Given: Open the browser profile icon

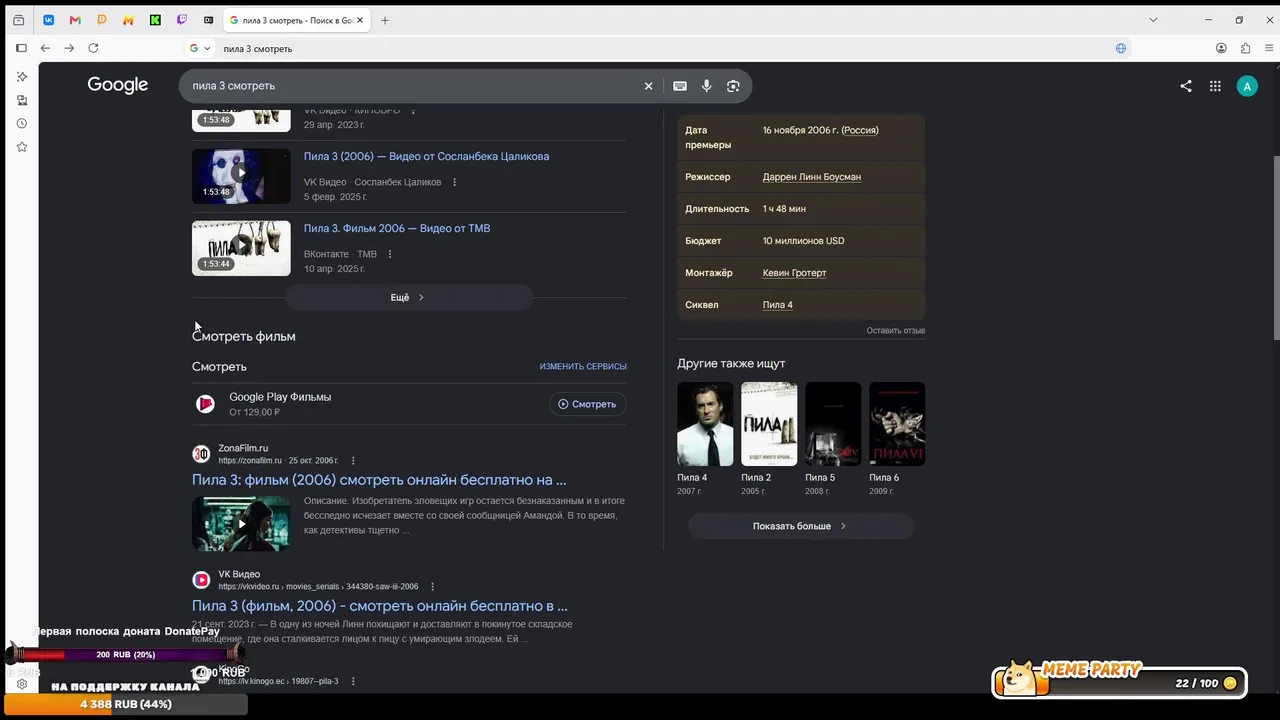Looking at the screenshot, I should click(x=1221, y=48).
